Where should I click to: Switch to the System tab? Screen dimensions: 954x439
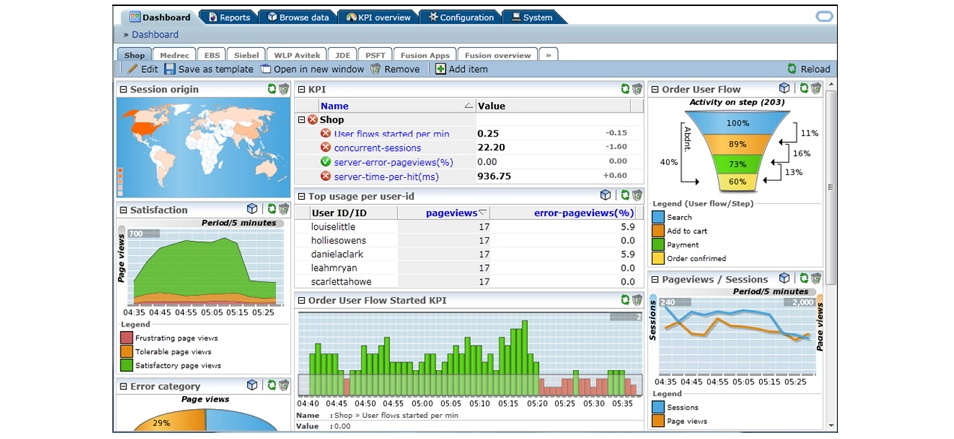532,18
